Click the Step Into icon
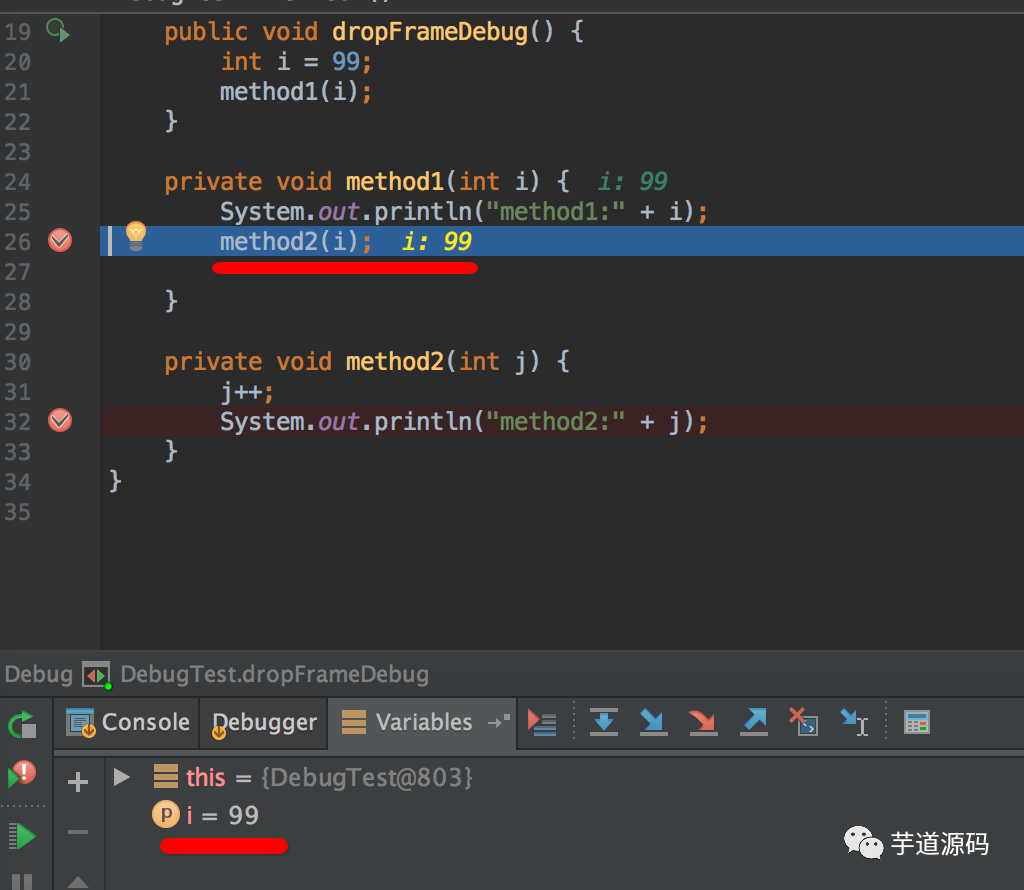1024x890 pixels. [x=653, y=722]
